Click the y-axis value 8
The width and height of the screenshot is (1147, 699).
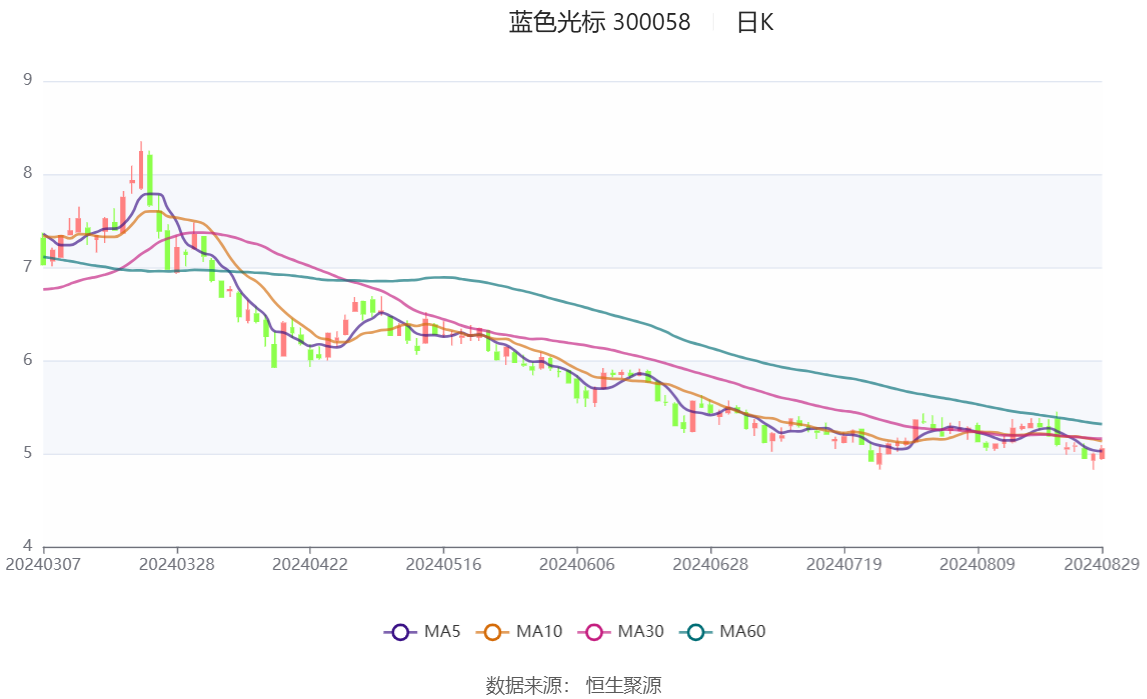28,173
